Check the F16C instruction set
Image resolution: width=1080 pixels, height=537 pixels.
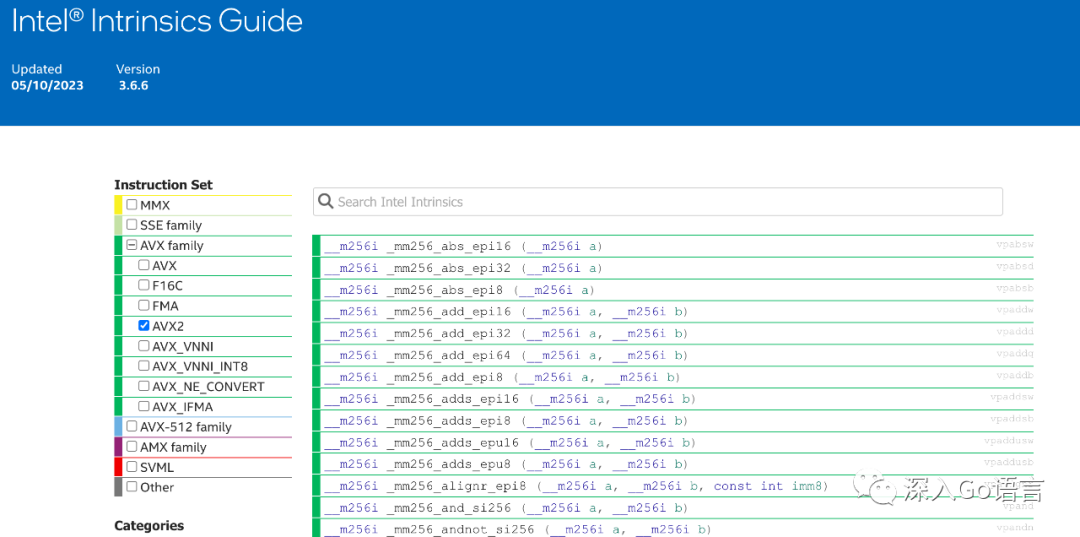tap(144, 284)
